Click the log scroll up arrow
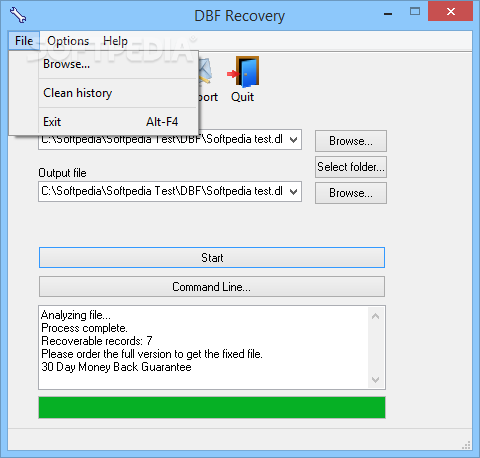The image size is (480, 458). pos(375,316)
